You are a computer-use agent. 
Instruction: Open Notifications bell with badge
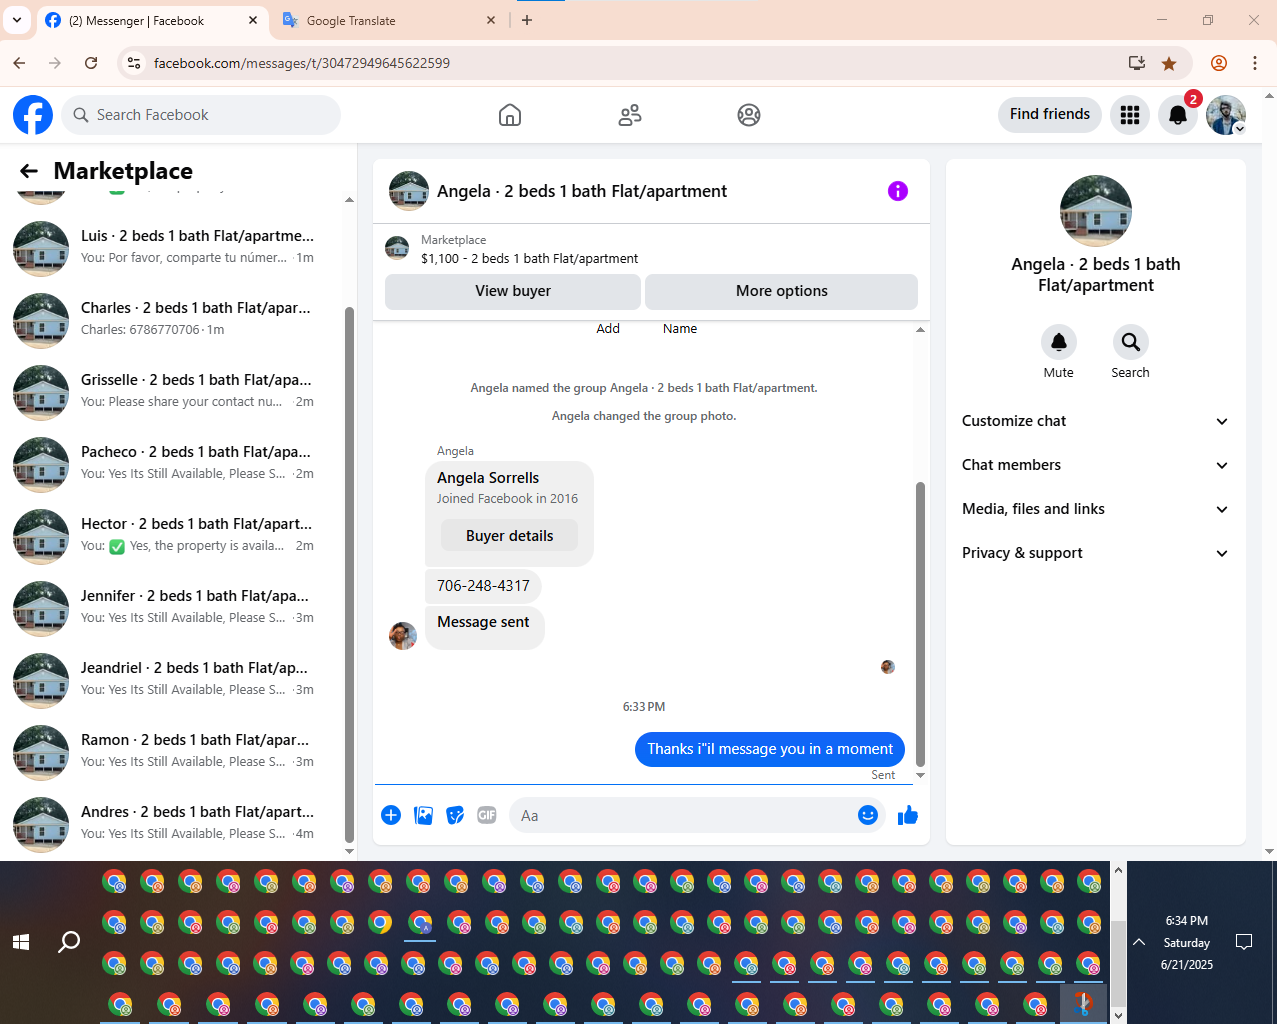point(1178,115)
